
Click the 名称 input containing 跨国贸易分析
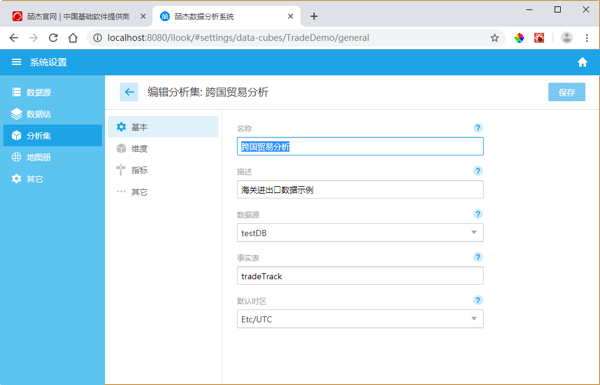click(360, 147)
